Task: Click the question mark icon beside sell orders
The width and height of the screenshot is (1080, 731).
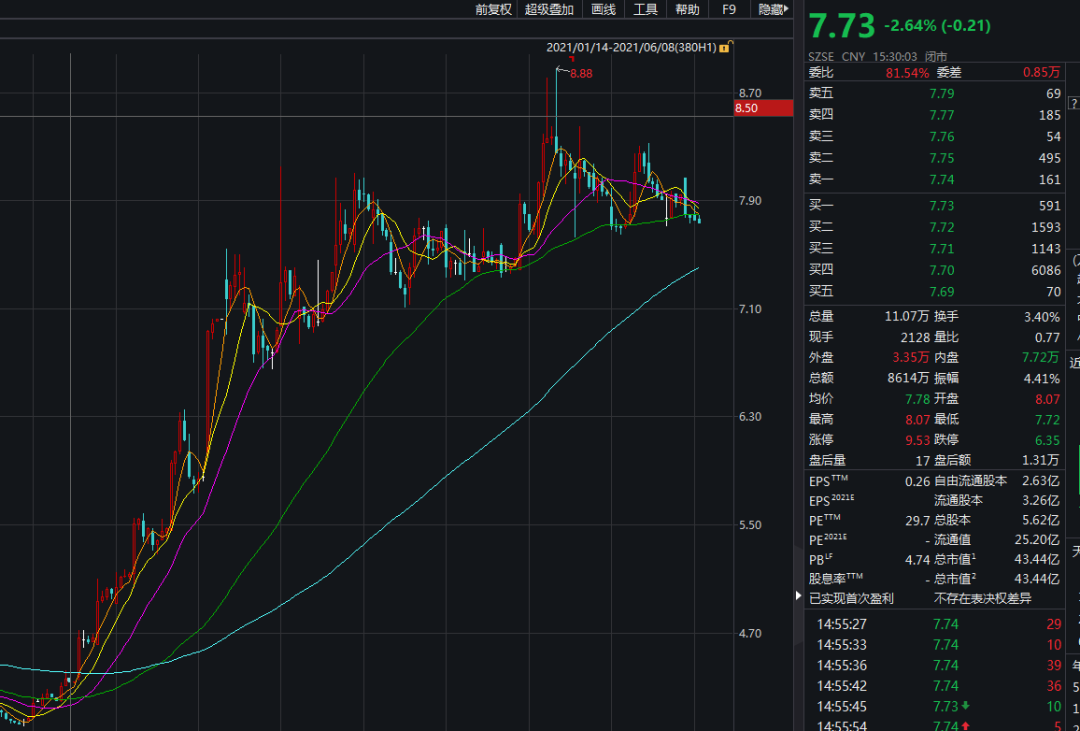Action: pyautogui.click(x=1074, y=103)
